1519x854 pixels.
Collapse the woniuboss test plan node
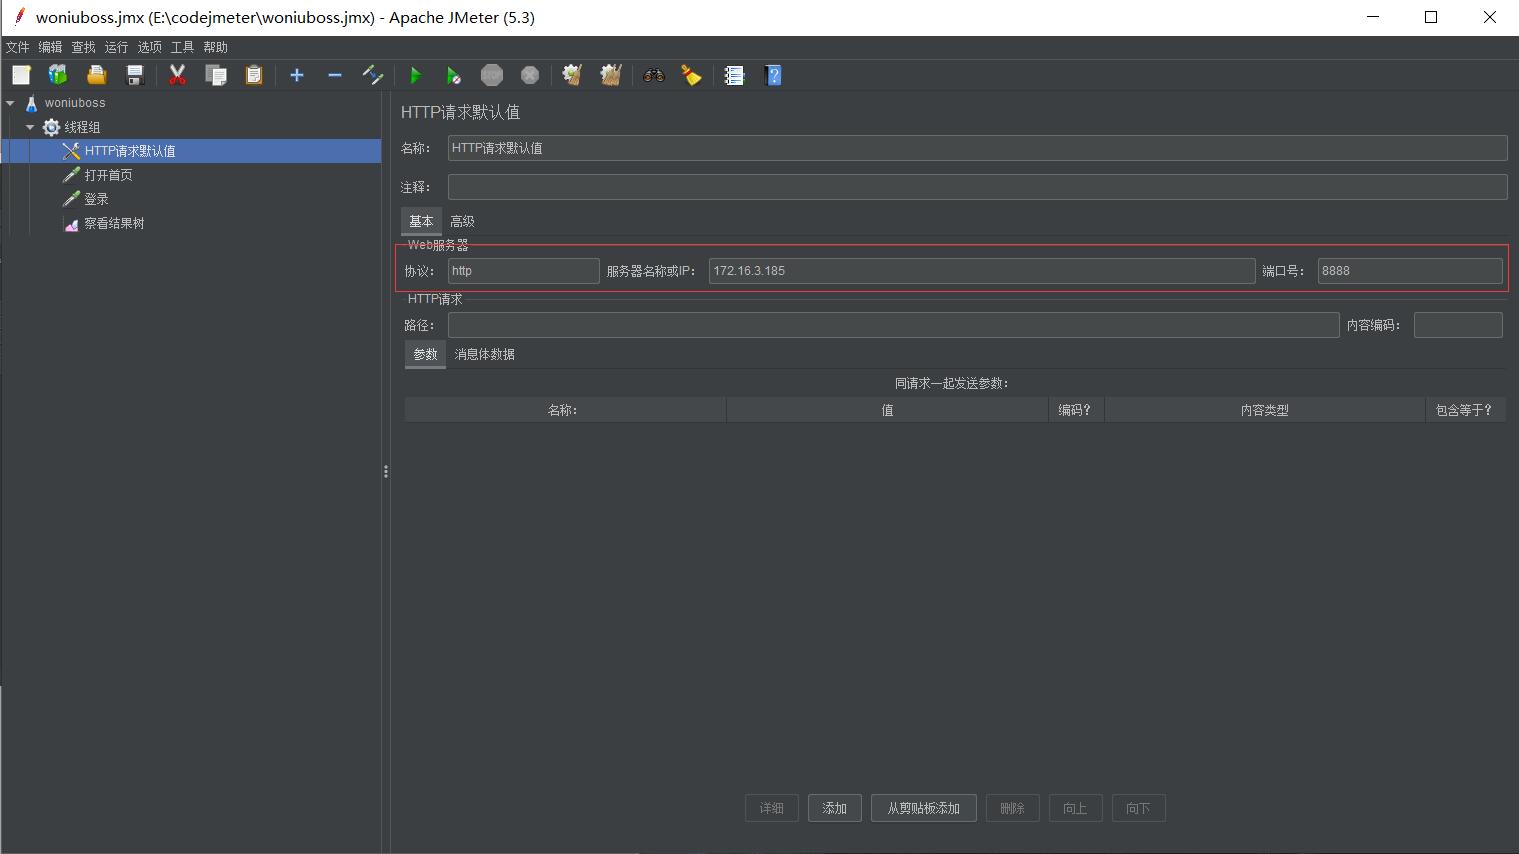[x=10, y=103]
